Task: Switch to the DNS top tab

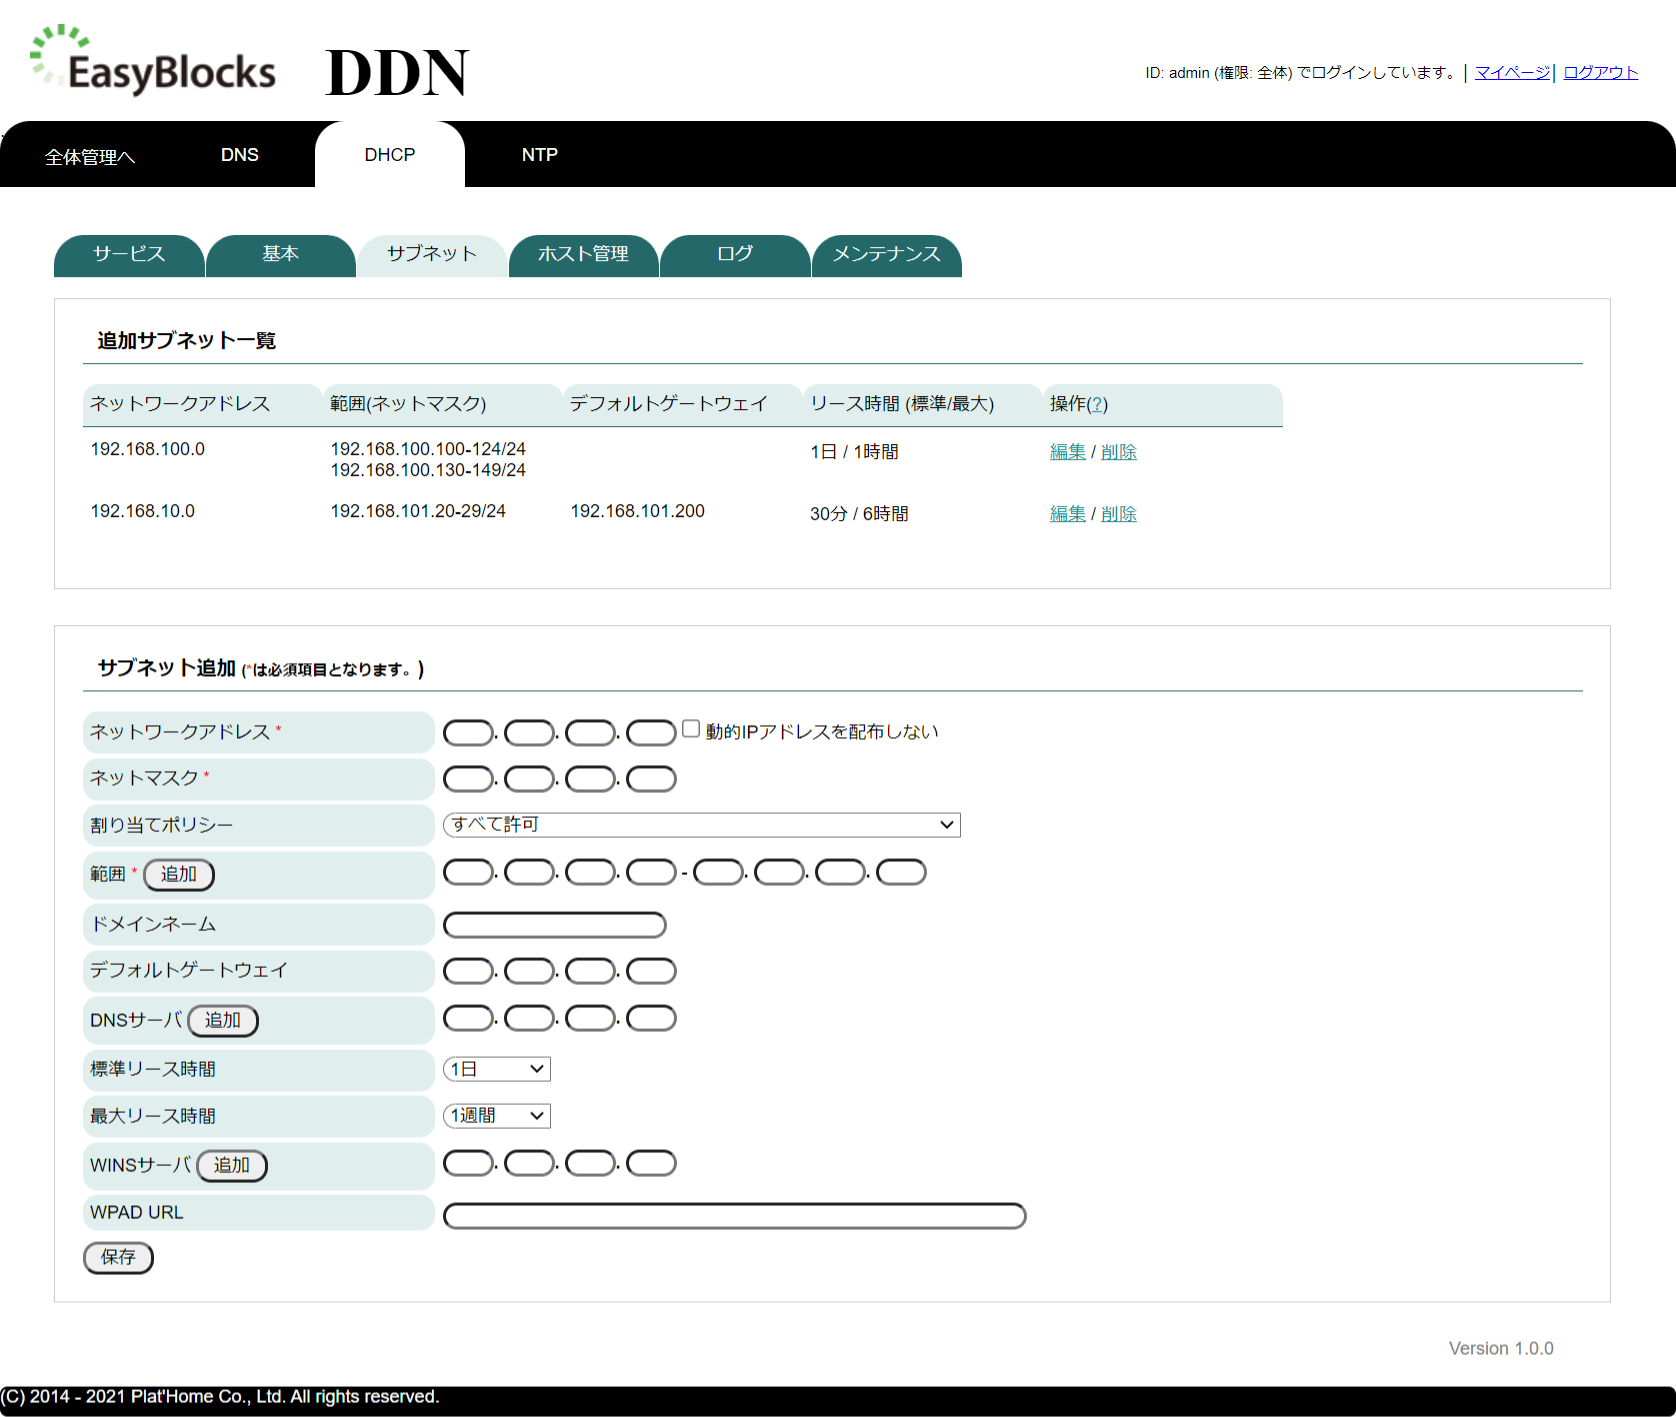Action: (240, 155)
